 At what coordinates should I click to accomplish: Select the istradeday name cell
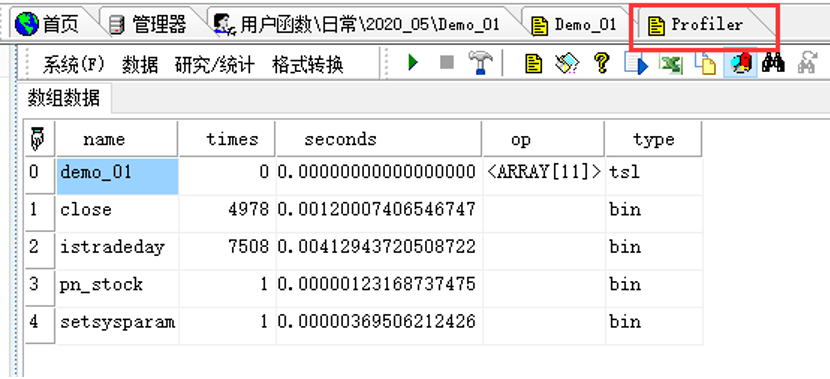click(x=118, y=247)
